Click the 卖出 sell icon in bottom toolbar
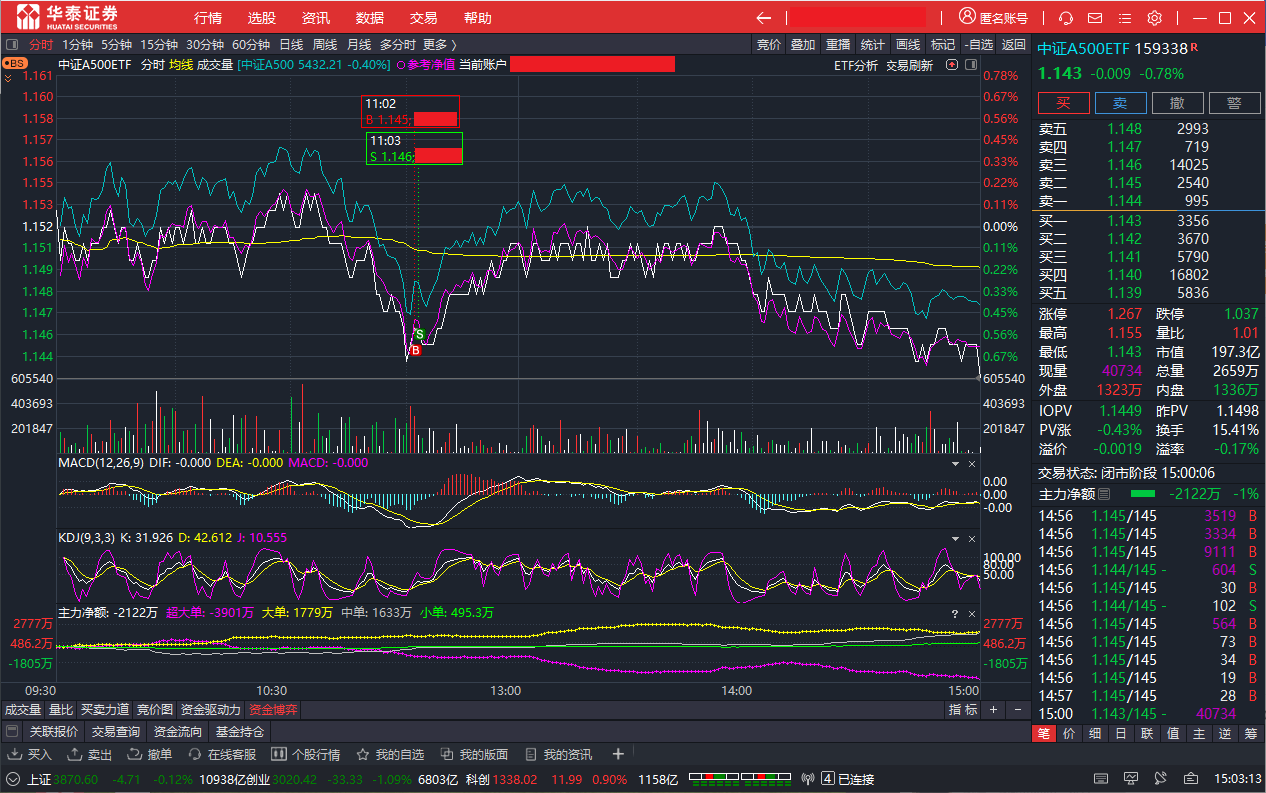Screen dimensions: 1266x793 click(91, 754)
